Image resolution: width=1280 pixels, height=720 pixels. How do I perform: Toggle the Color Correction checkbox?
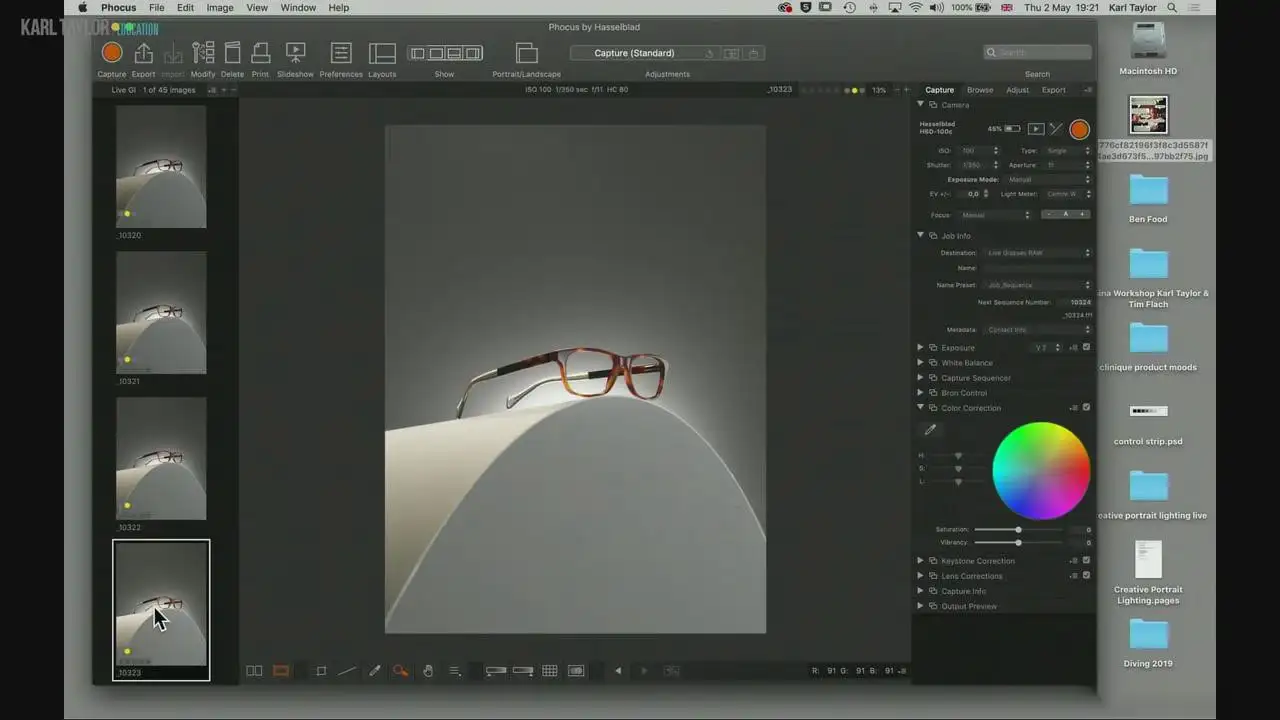[x=1086, y=407]
